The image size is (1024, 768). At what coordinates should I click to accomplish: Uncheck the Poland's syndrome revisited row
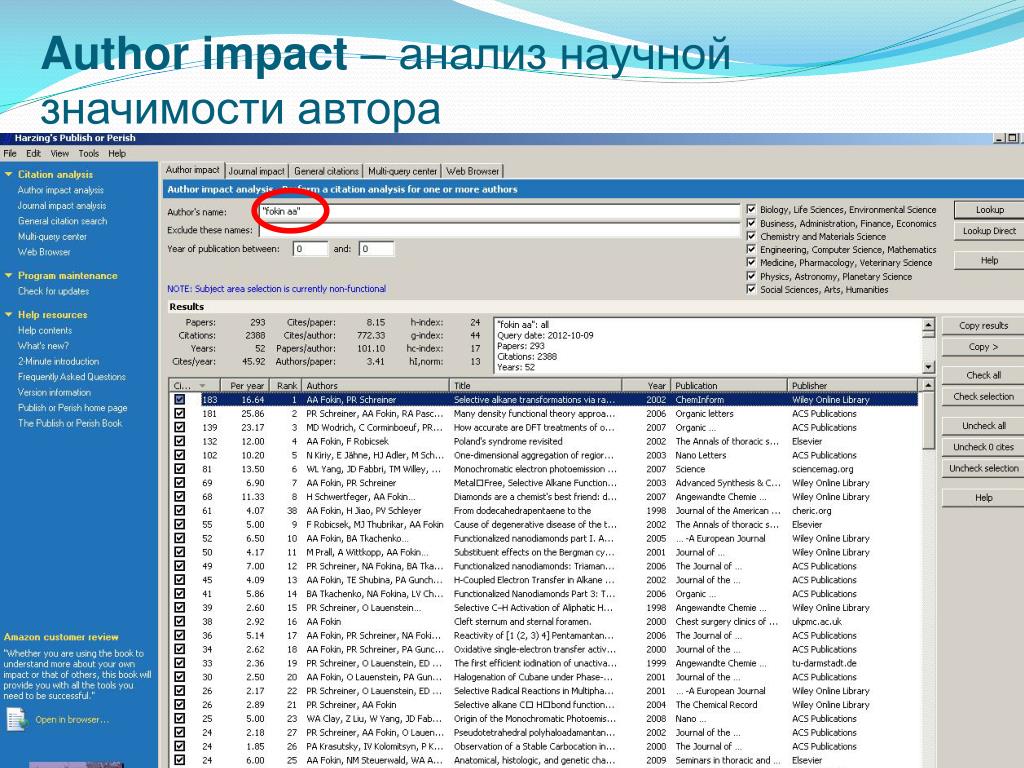(x=180, y=441)
